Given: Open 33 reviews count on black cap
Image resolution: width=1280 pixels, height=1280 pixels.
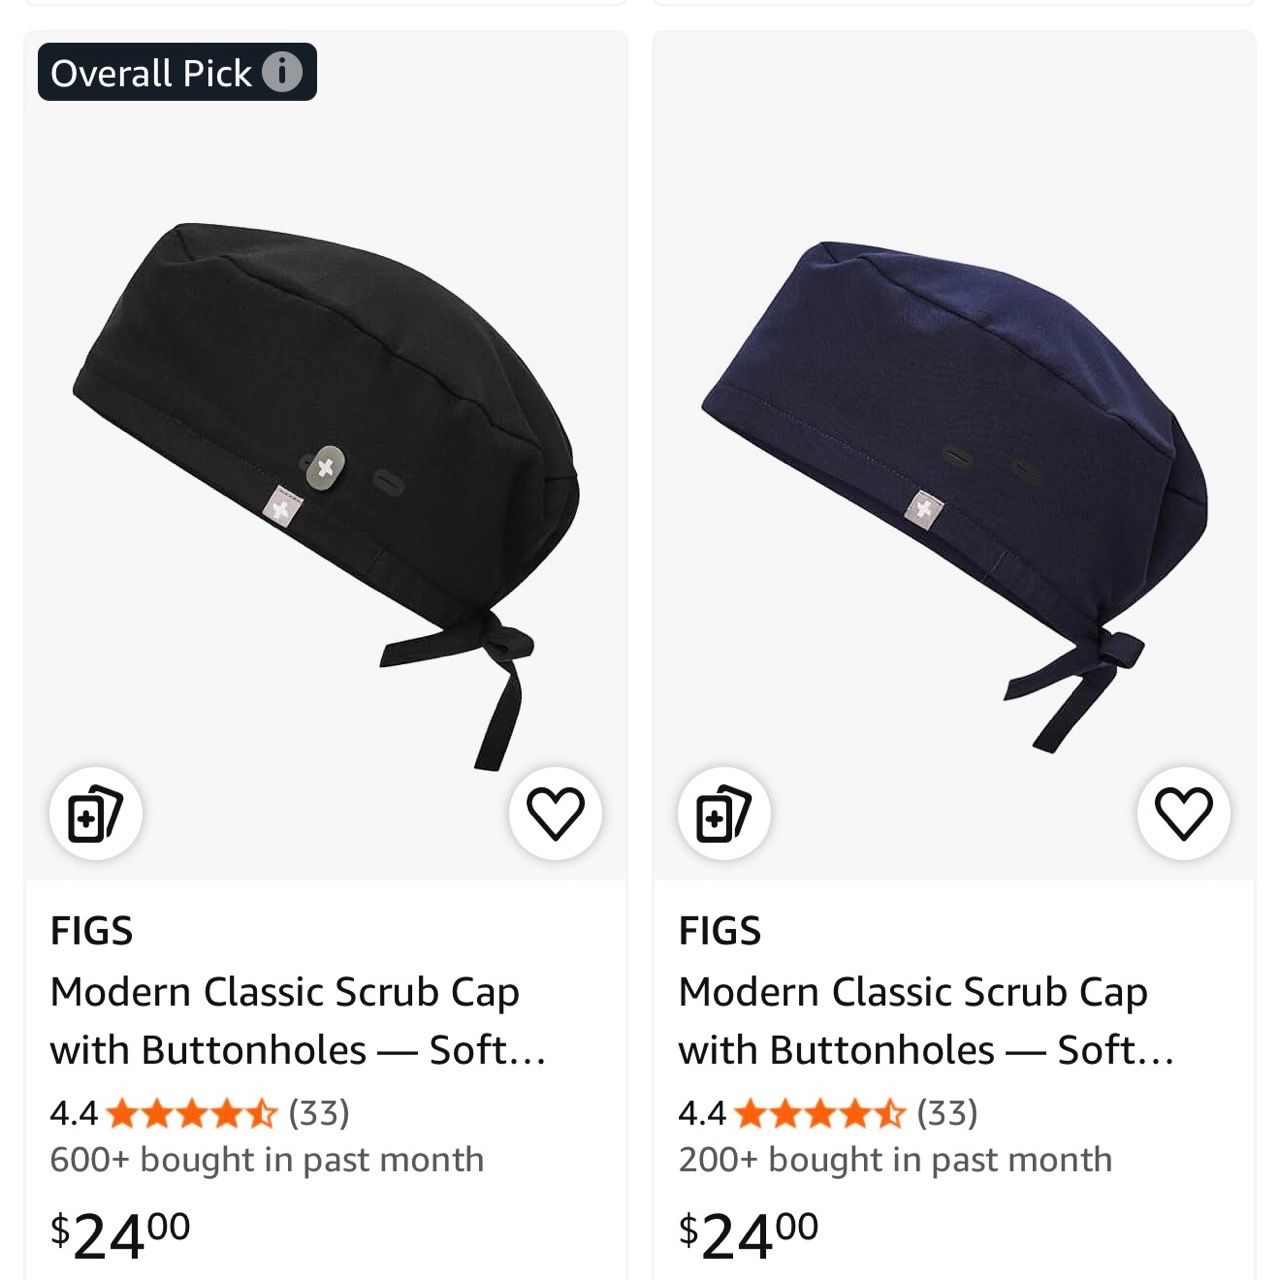Looking at the screenshot, I should point(319,1113).
